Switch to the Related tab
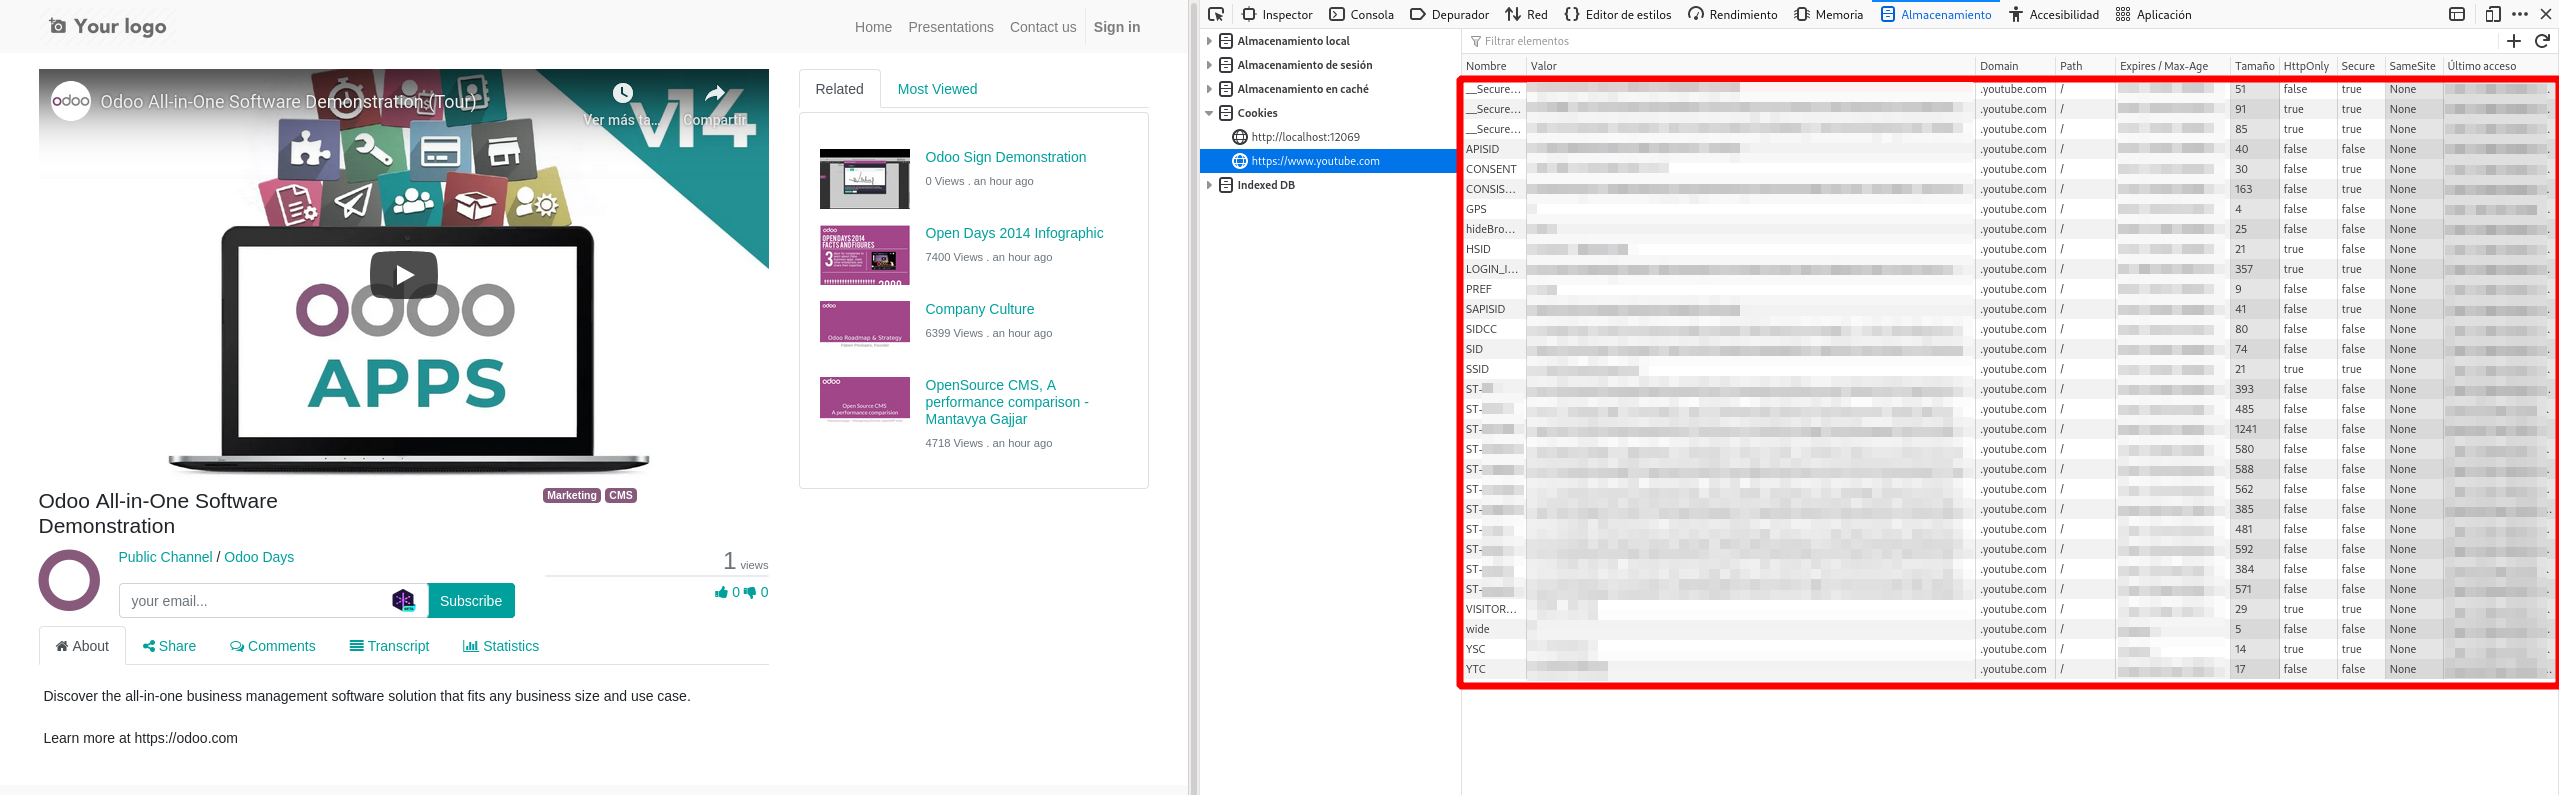This screenshot has width=2559, height=795. 839,89
